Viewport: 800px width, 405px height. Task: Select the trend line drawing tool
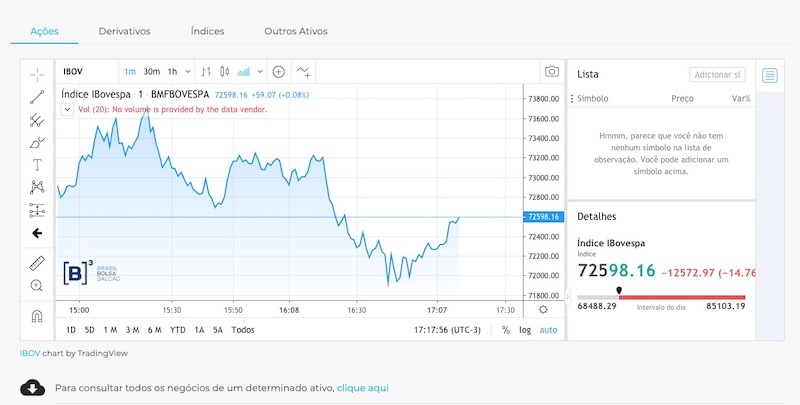pos(37,97)
